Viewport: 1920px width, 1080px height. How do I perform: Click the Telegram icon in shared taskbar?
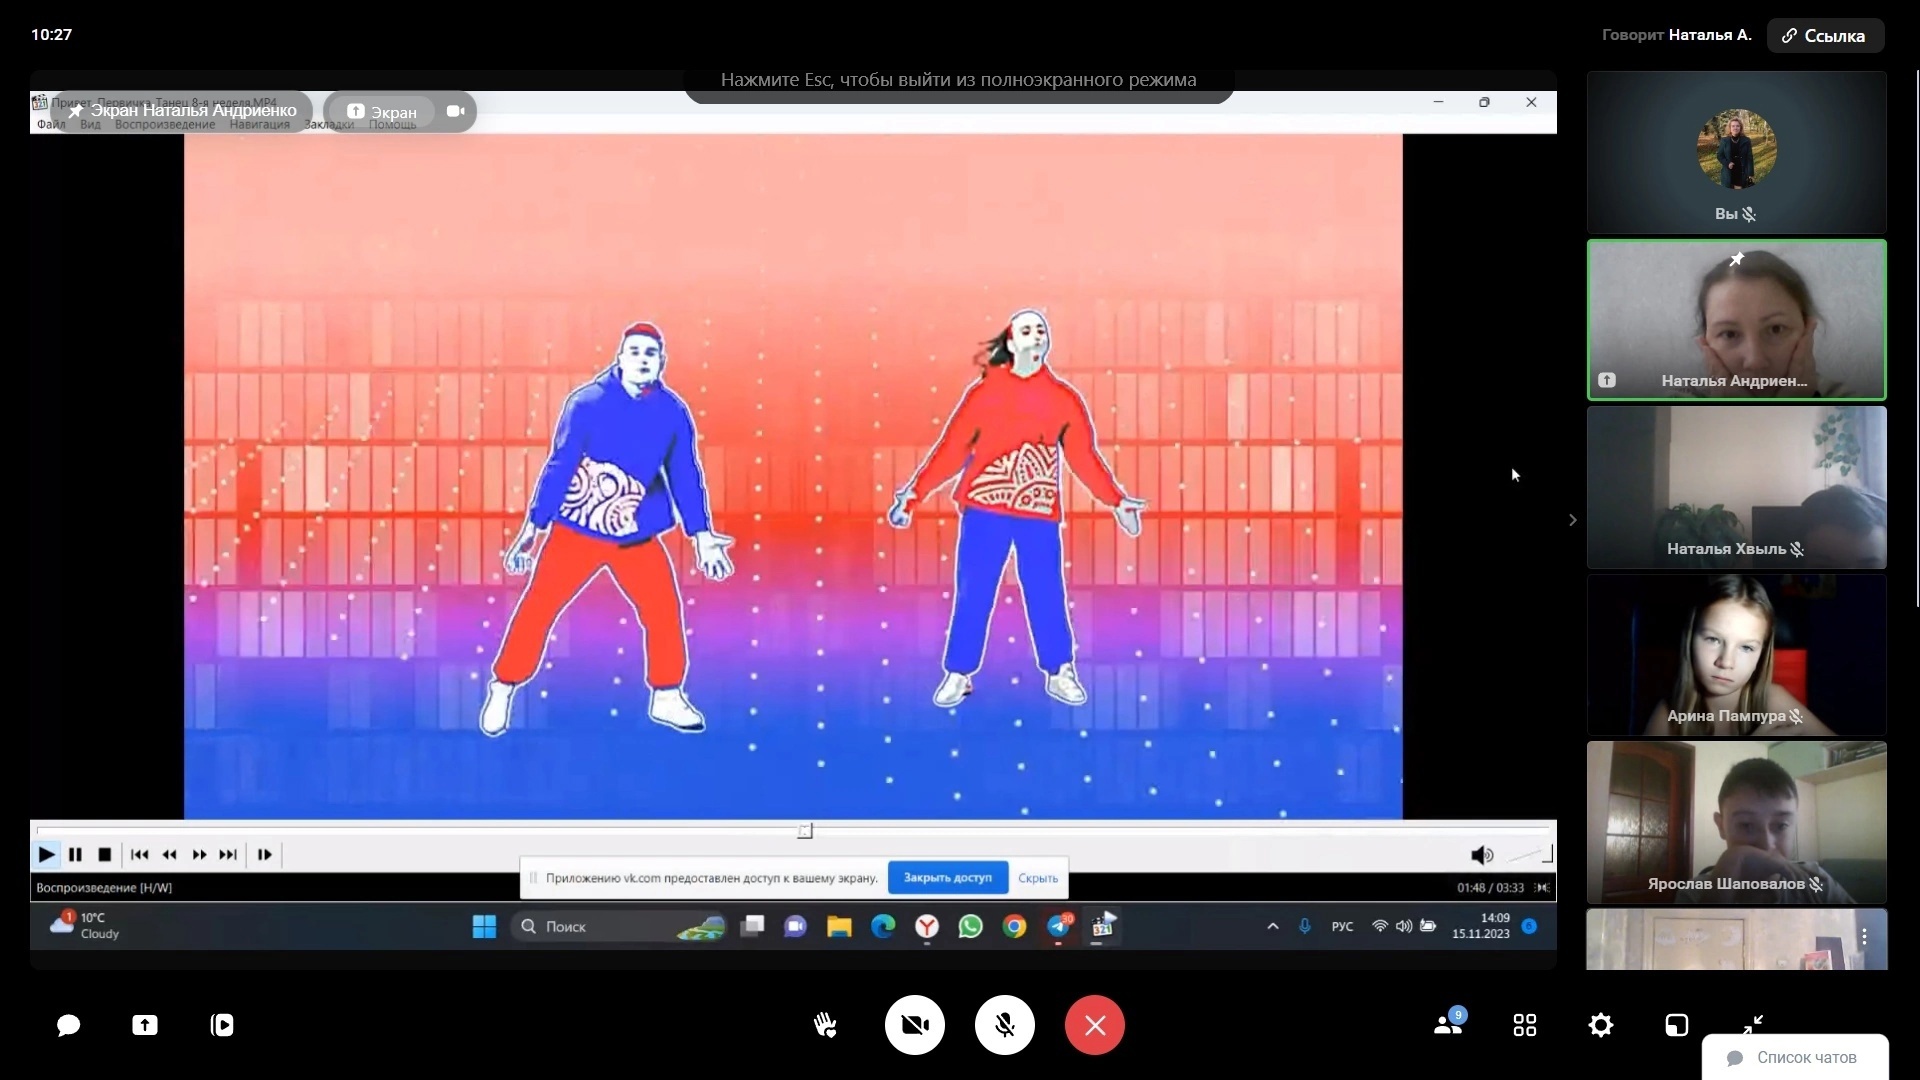tap(1058, 927)
